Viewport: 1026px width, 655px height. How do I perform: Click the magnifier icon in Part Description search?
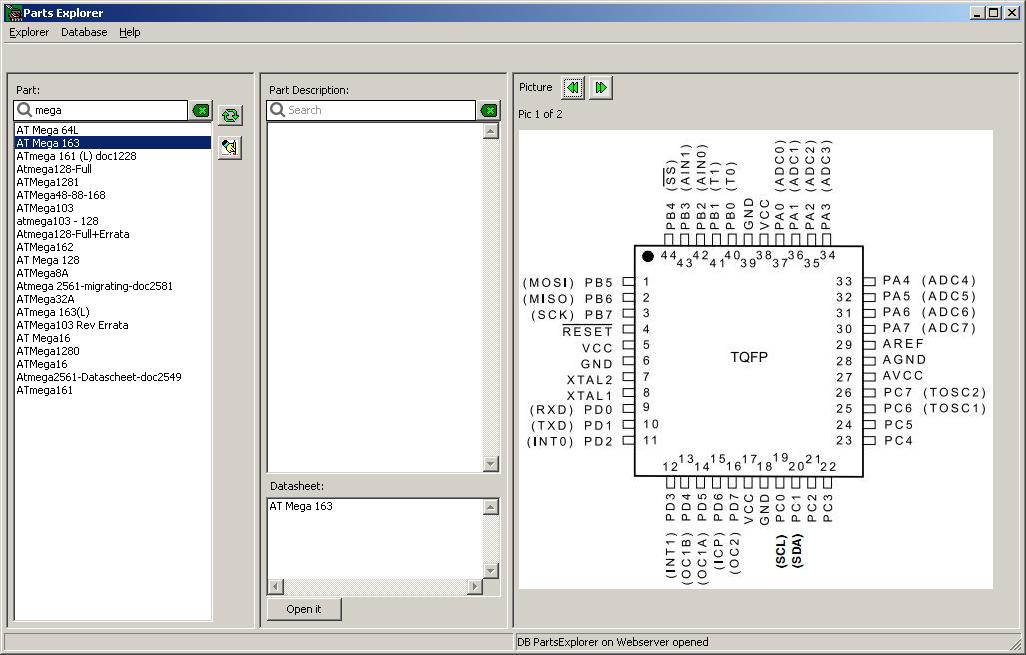click(277, 110)
